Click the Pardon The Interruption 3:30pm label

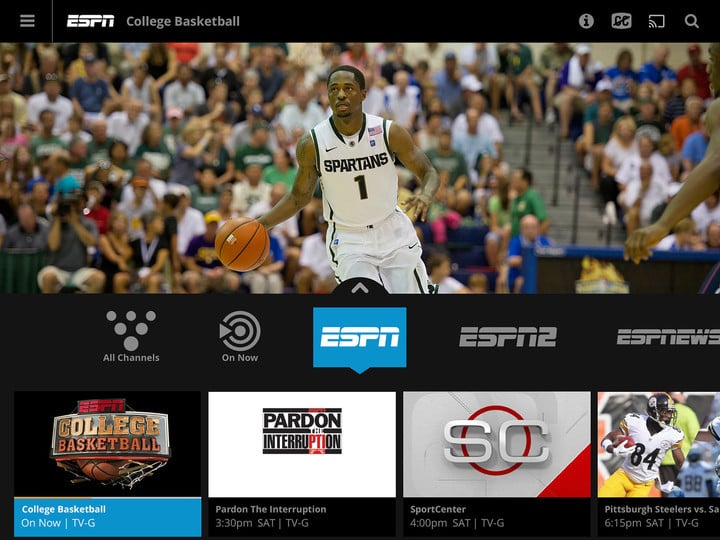(x=302, y=517)
